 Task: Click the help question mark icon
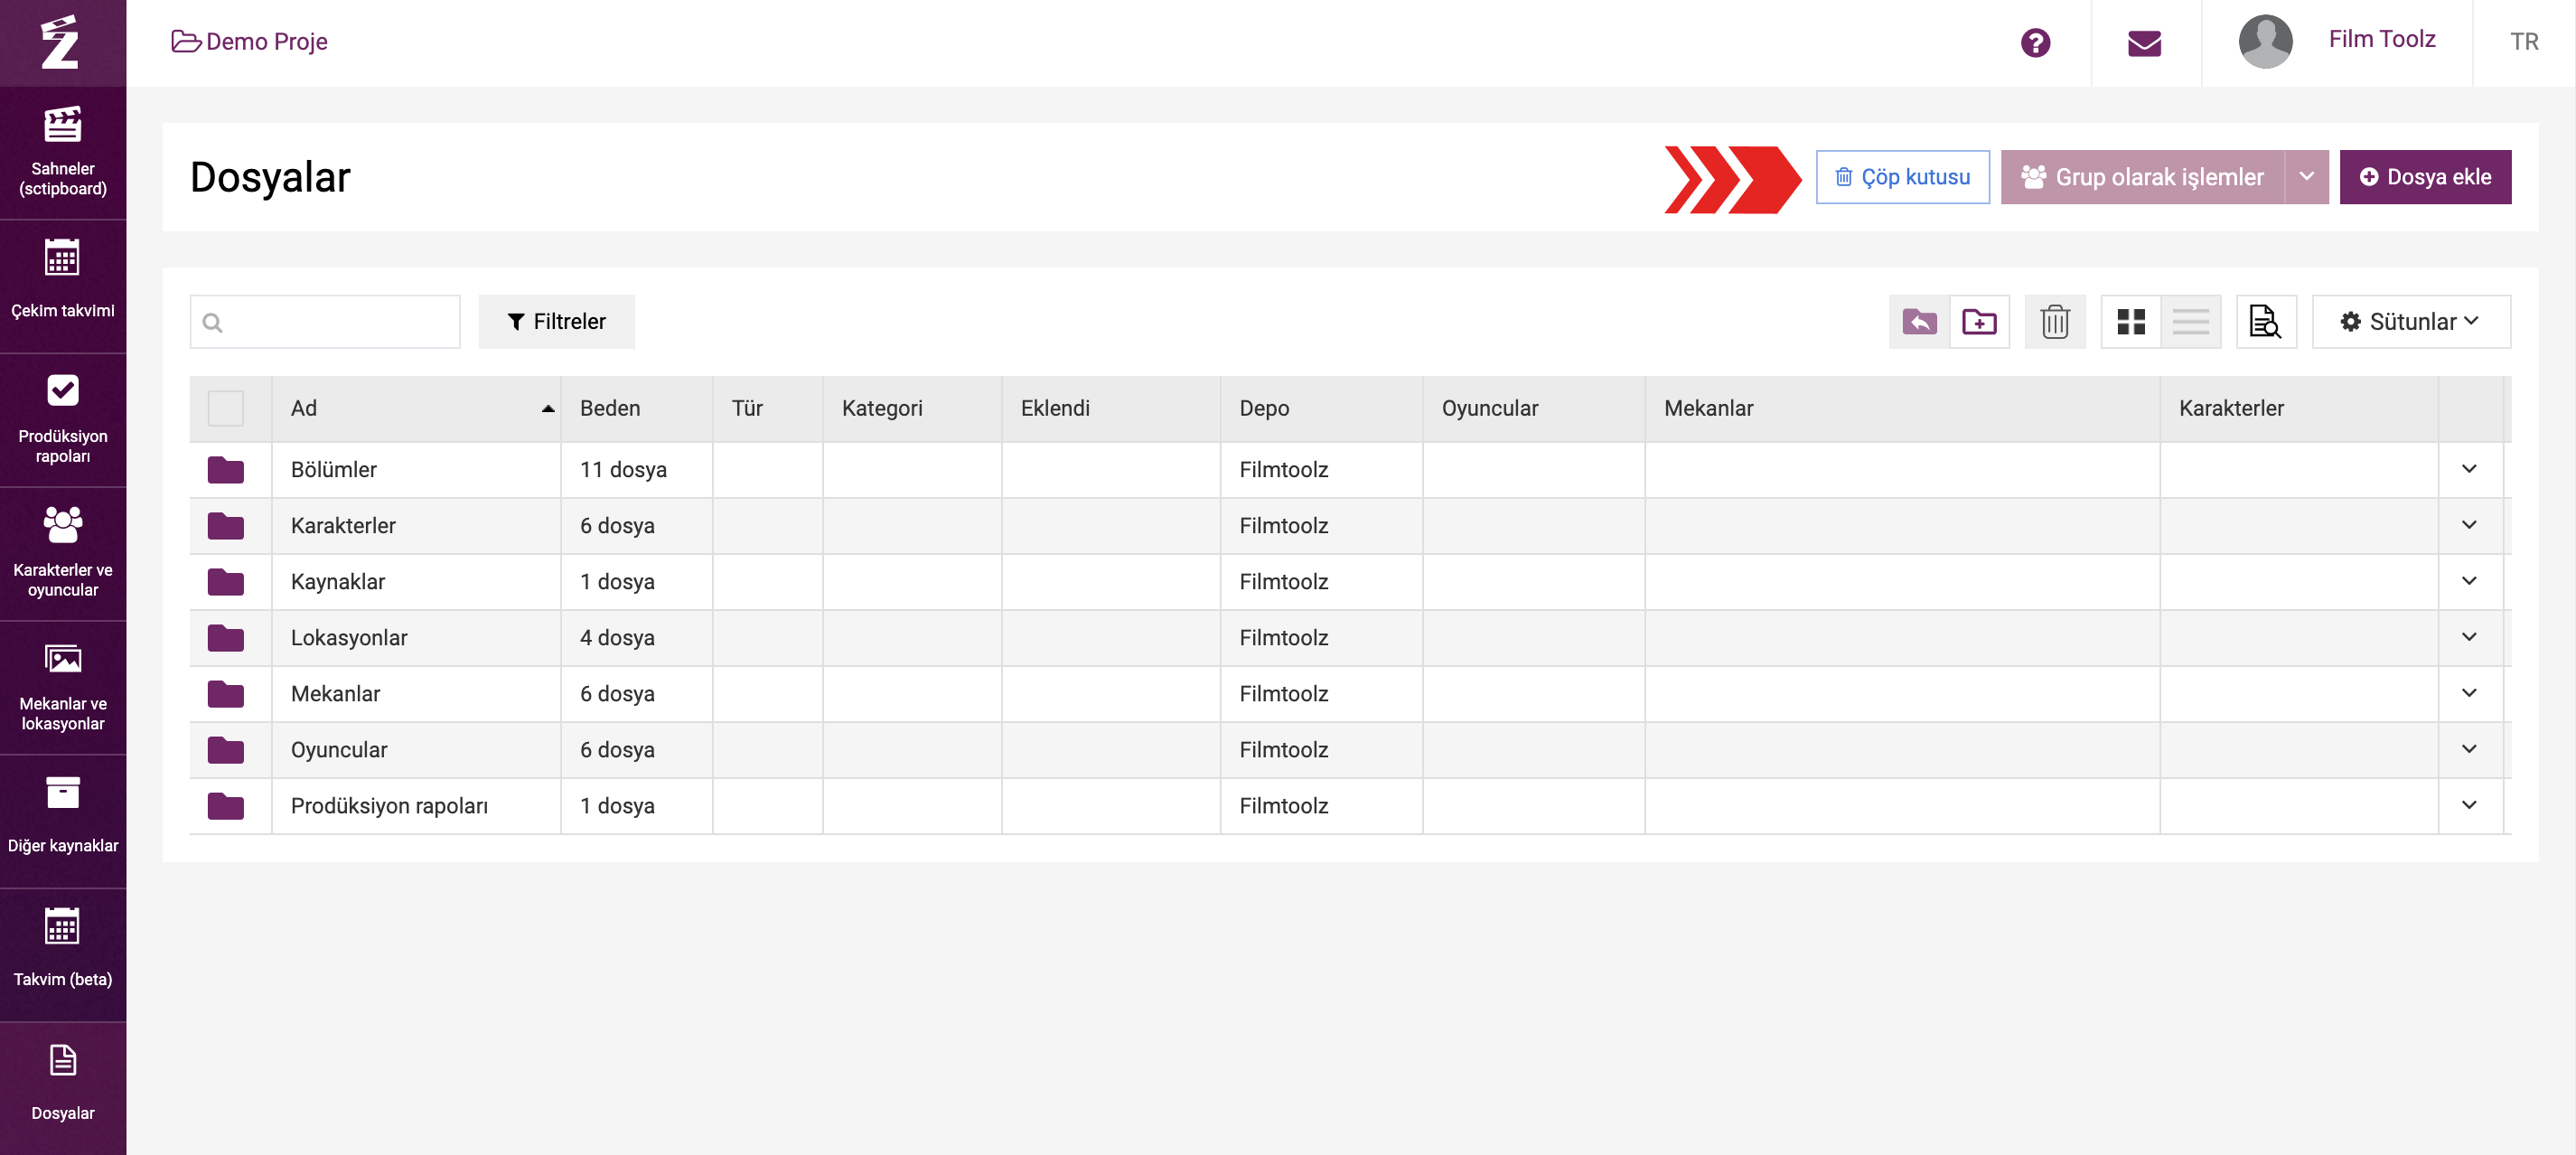pos(2035,43)
